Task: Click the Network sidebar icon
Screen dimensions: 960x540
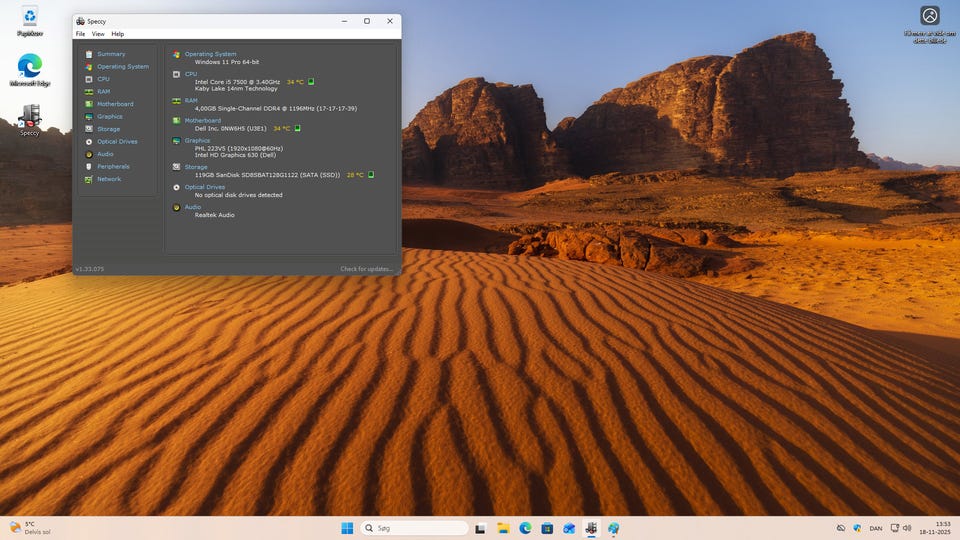Action: (x=89, y=179)
